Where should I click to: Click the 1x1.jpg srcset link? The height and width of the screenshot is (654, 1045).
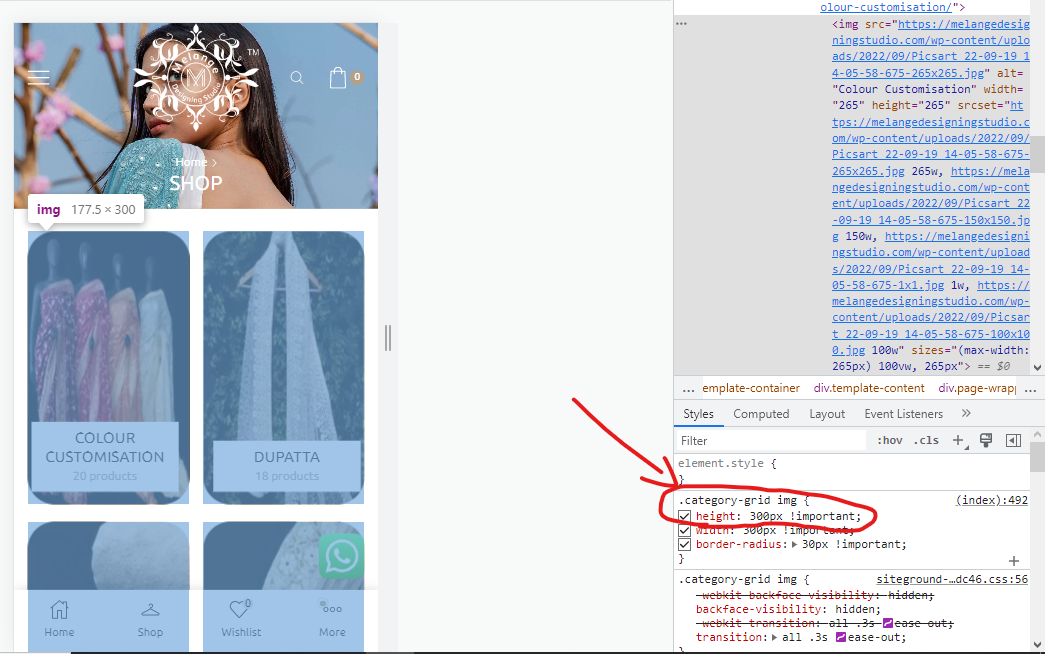(930, 261)
